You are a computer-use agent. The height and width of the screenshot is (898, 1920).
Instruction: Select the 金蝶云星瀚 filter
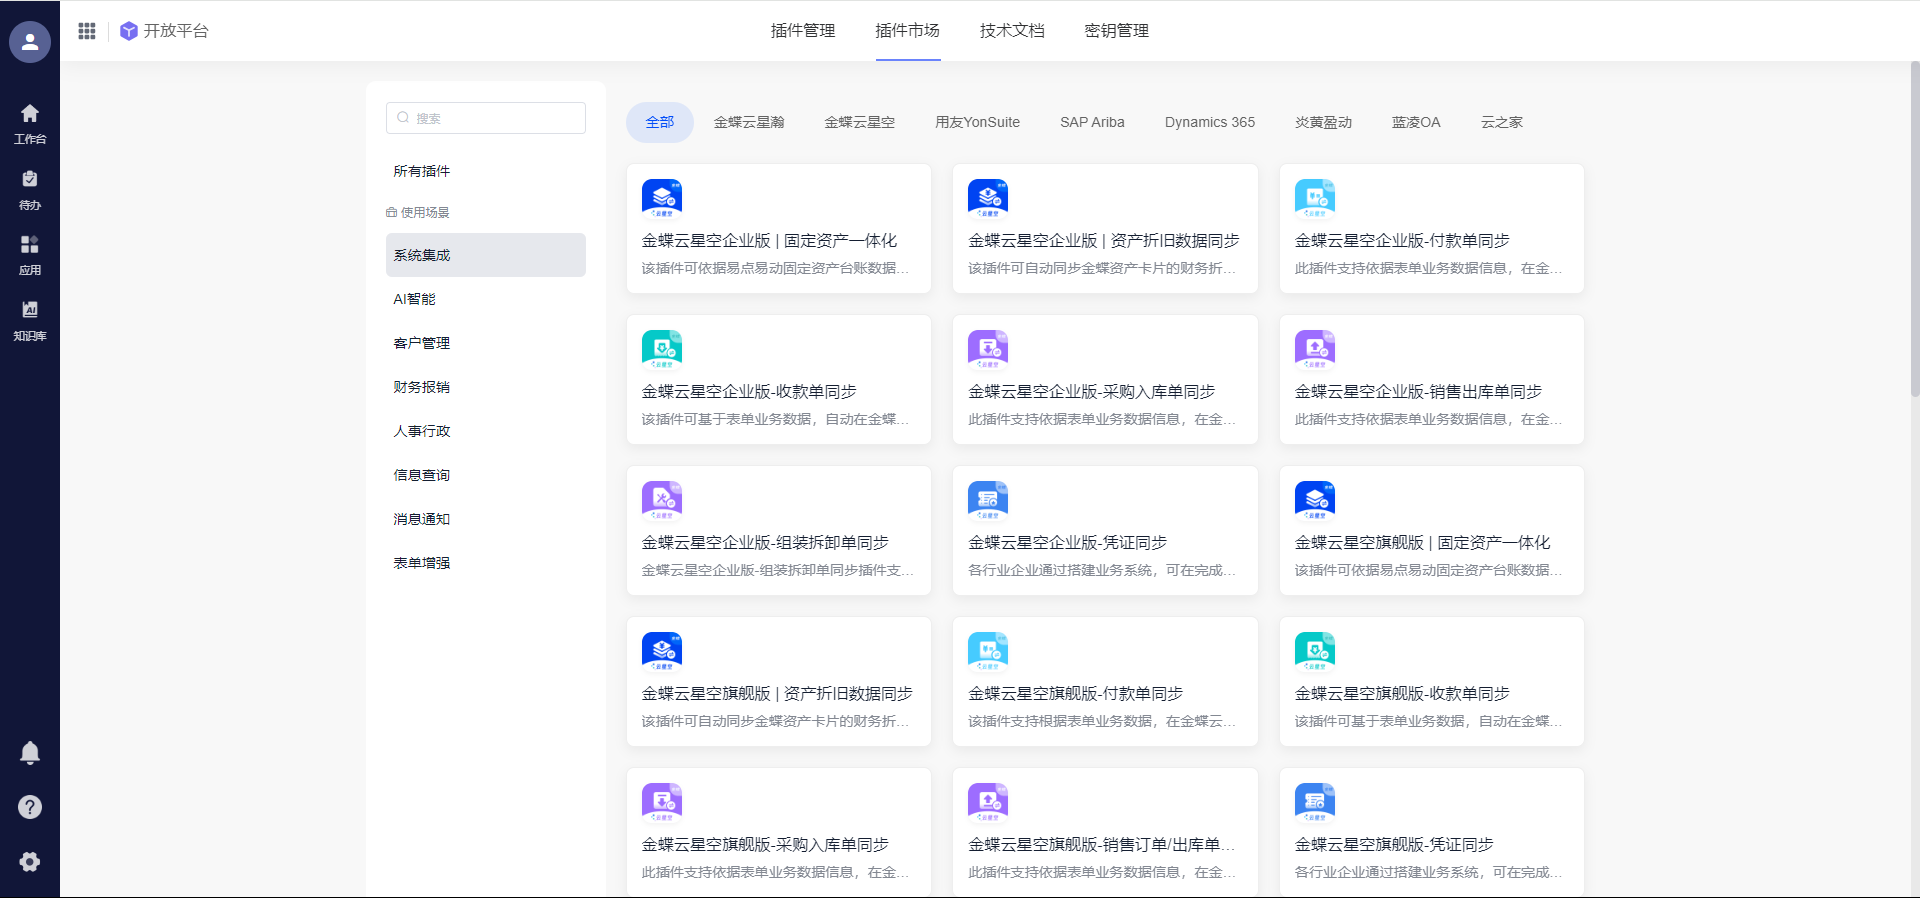[x=749, y=122]
